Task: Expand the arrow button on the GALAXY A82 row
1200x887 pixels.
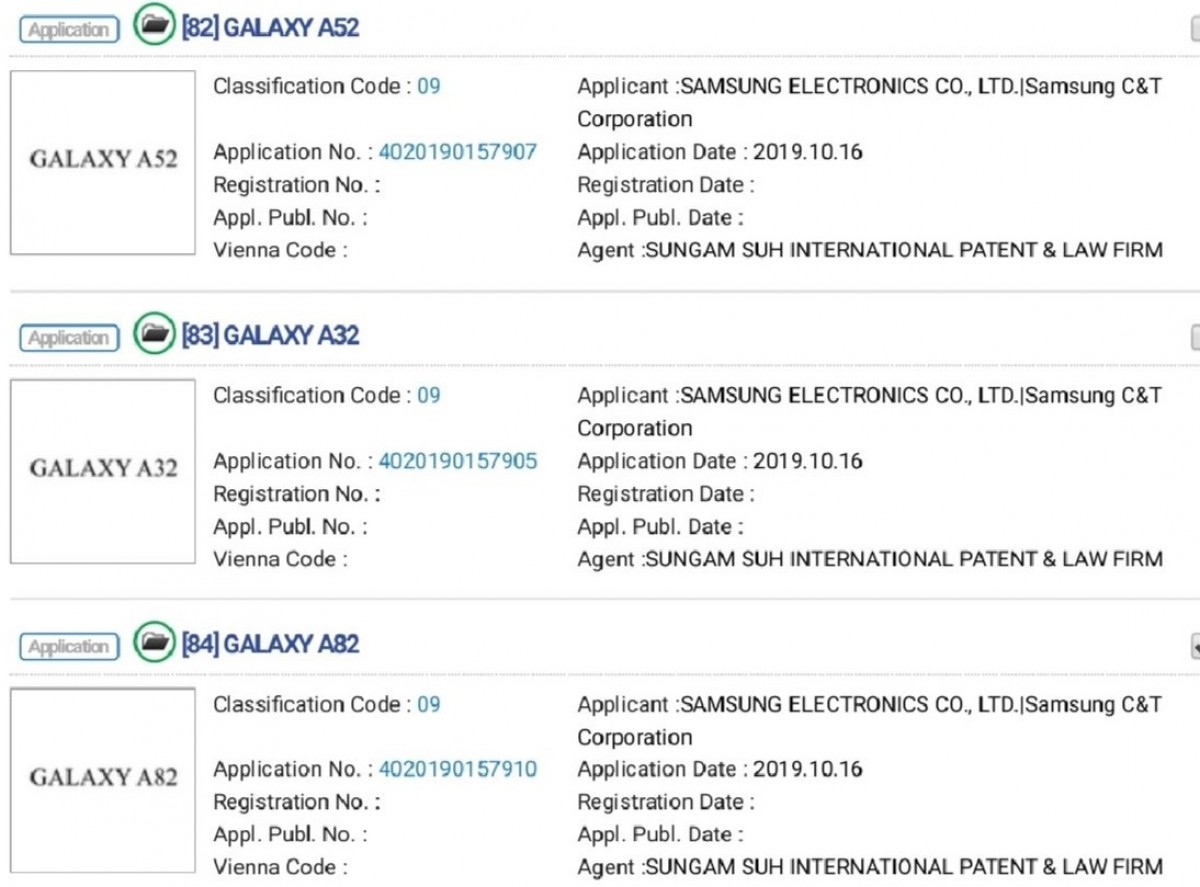Action: (1195, 648)
